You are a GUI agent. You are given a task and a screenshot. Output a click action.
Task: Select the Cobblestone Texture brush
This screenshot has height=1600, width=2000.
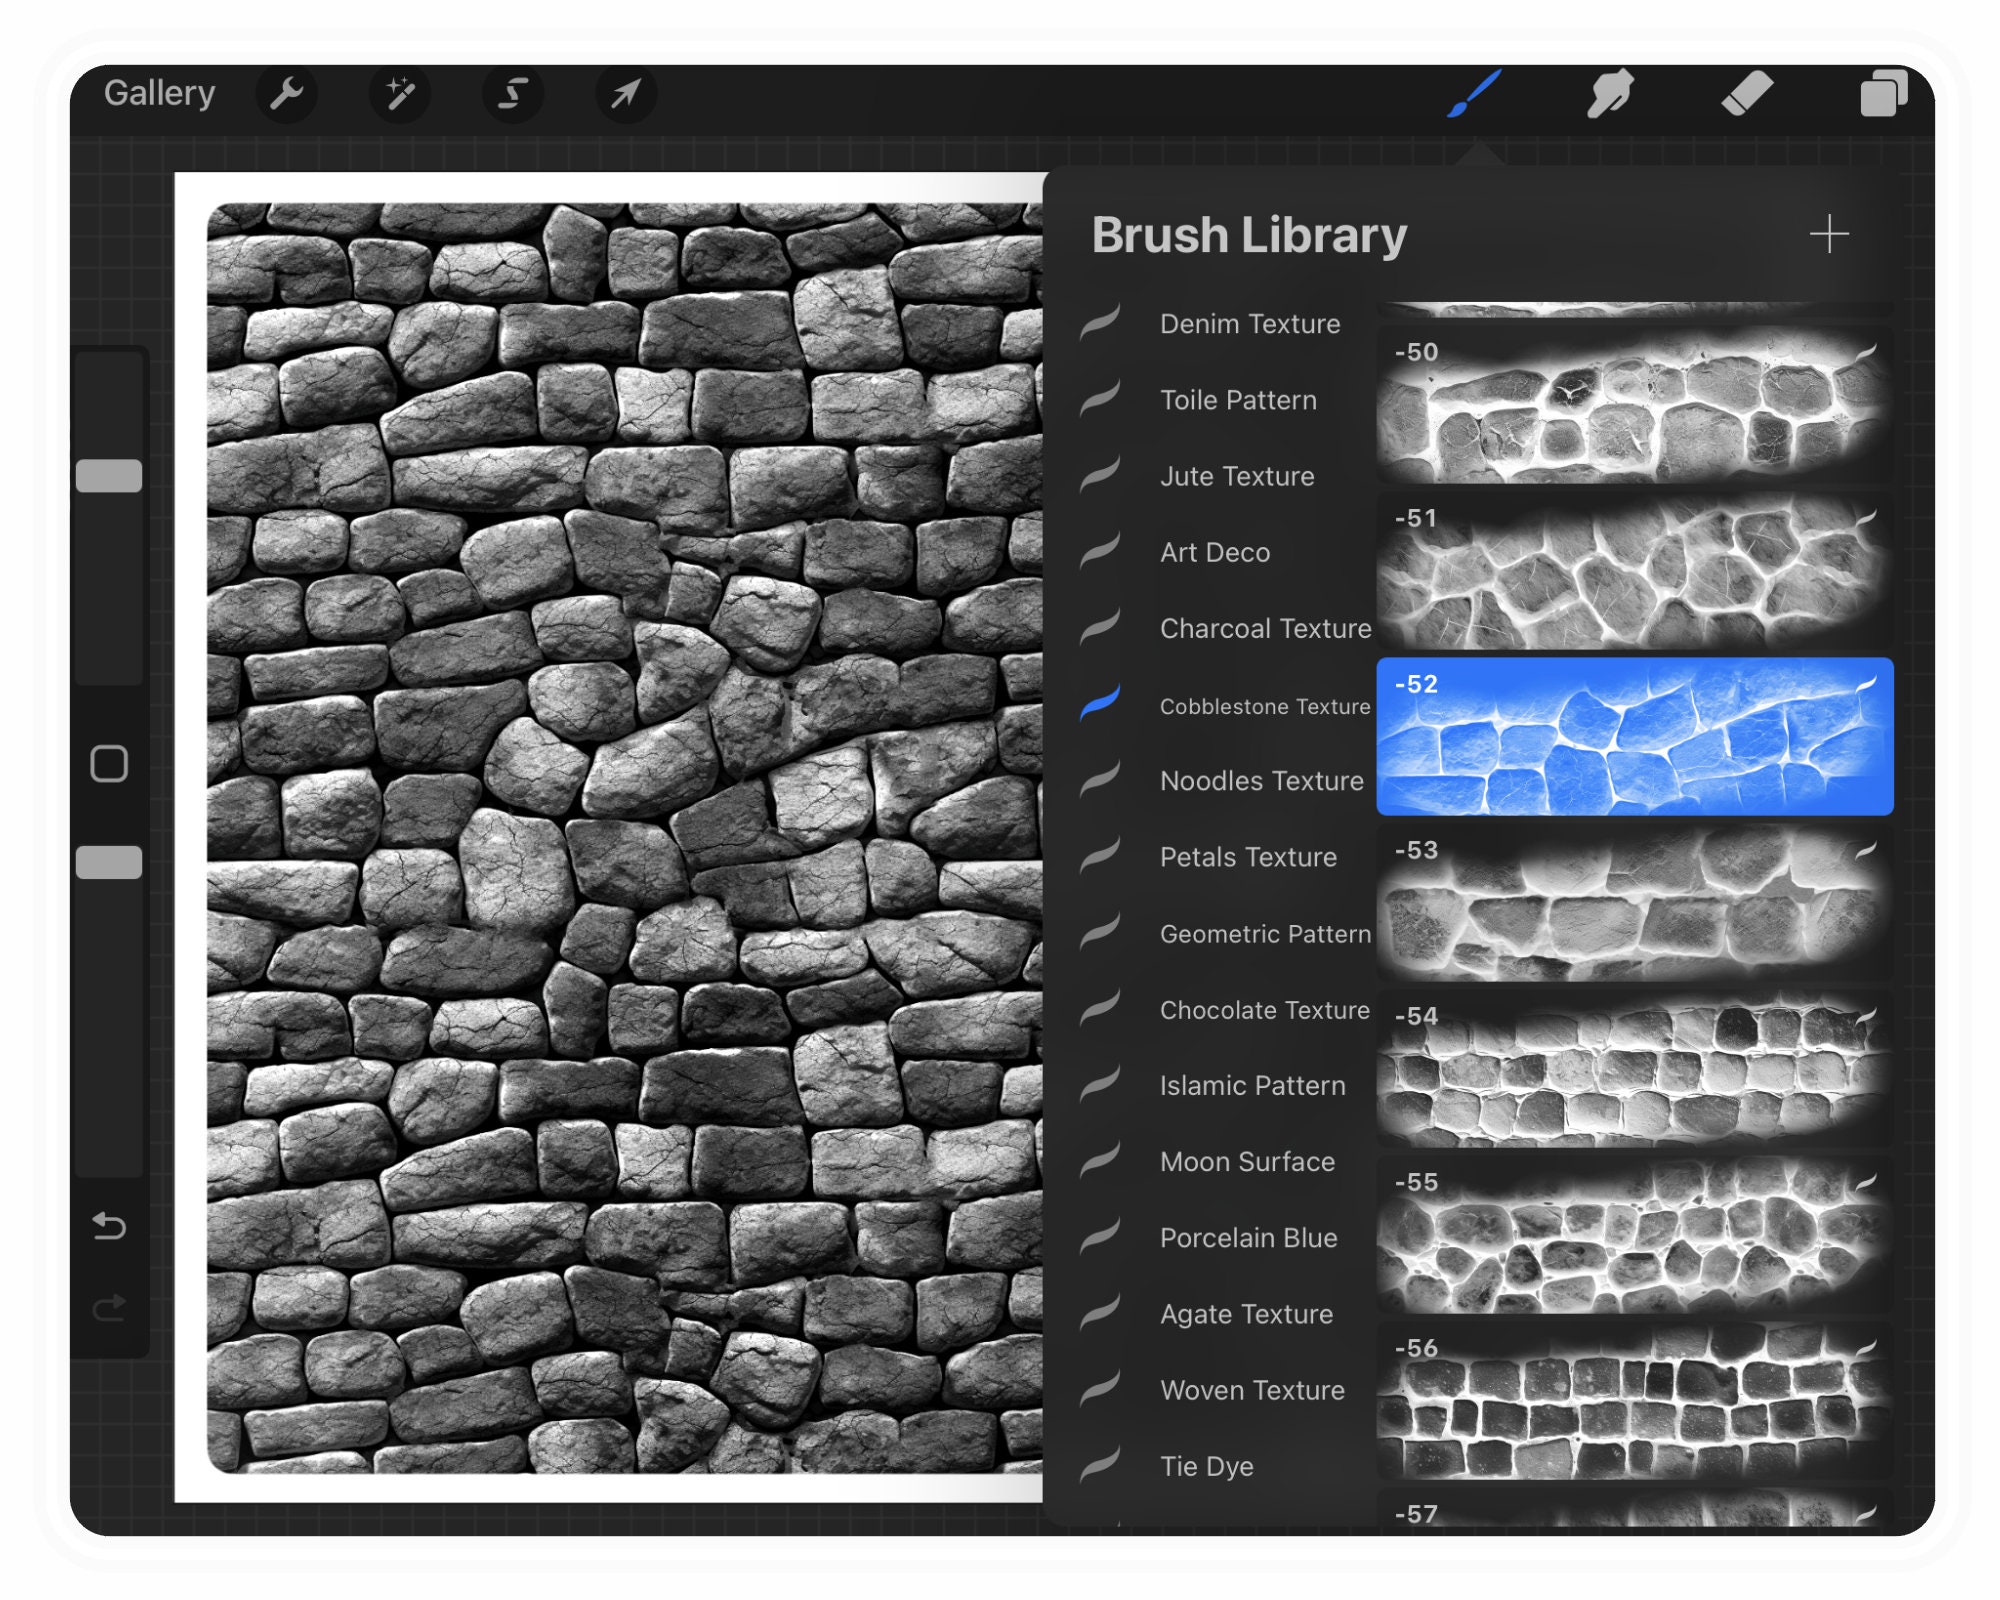point(1264,706)
